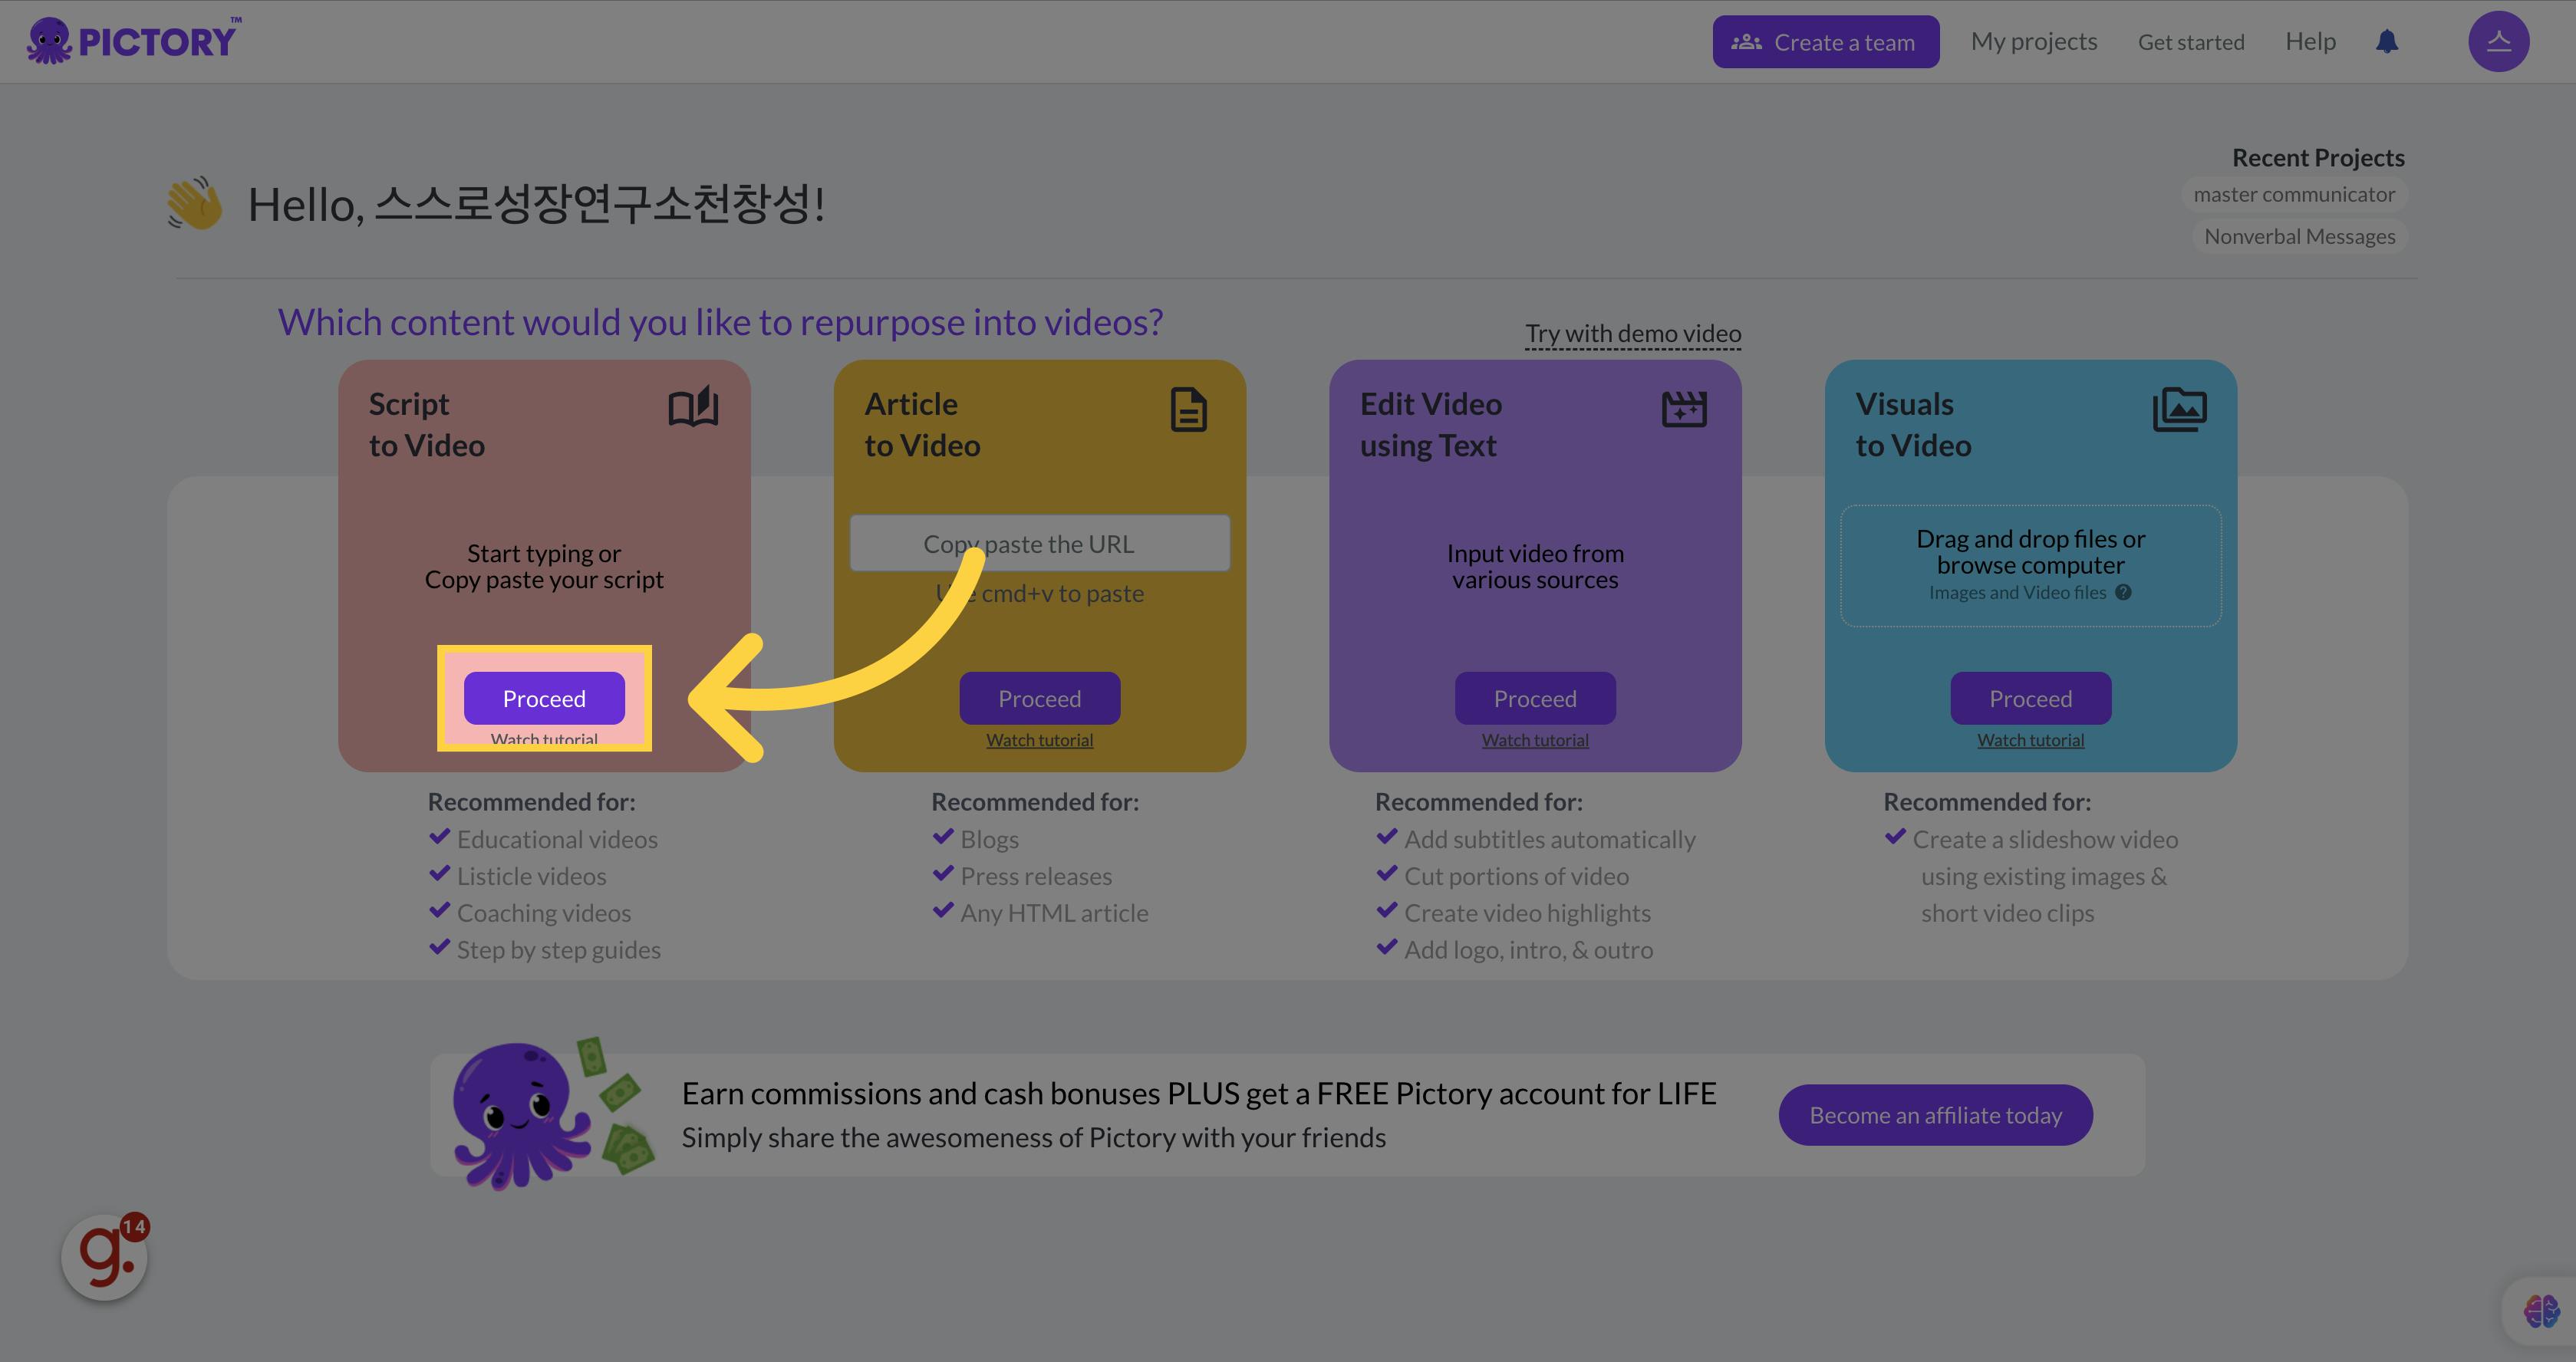
Task: Click the brain extension icon
Action: pos(2540,1310)
